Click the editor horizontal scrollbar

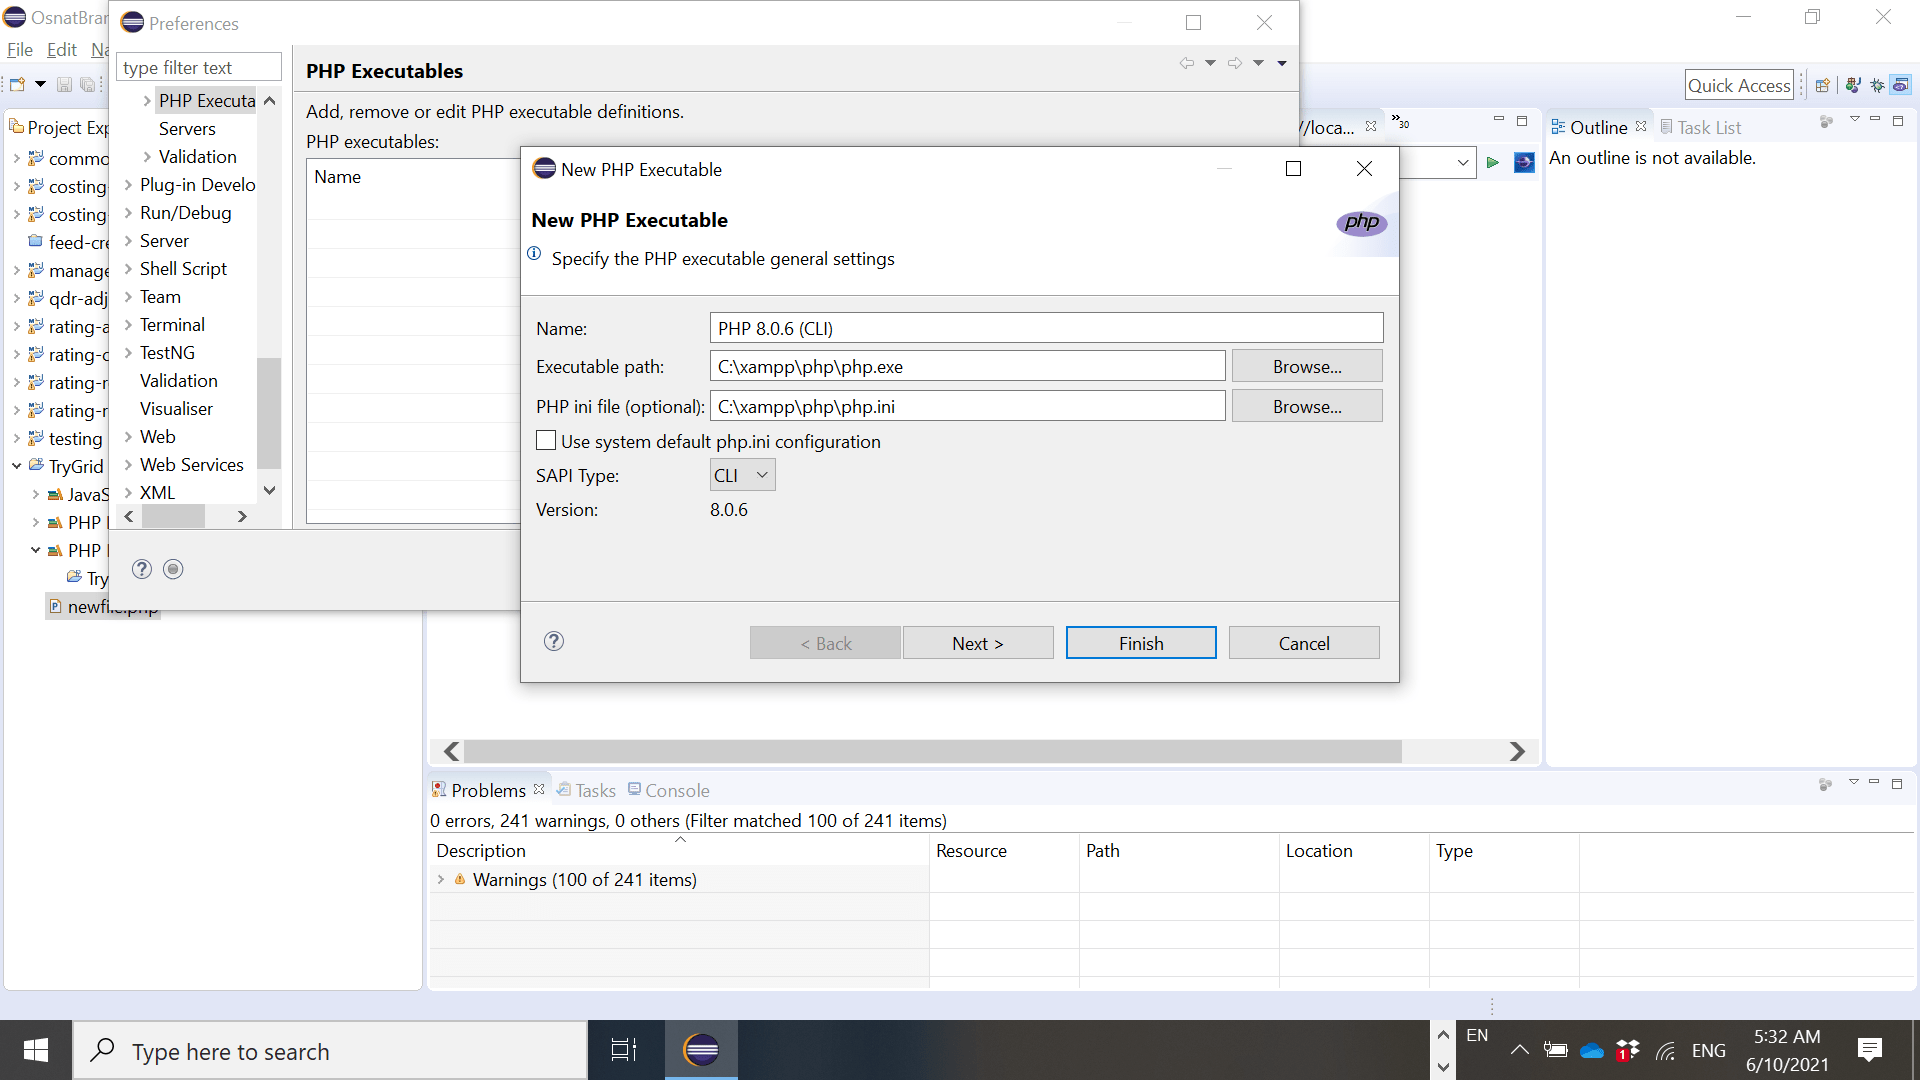click(x=932, y=751)
